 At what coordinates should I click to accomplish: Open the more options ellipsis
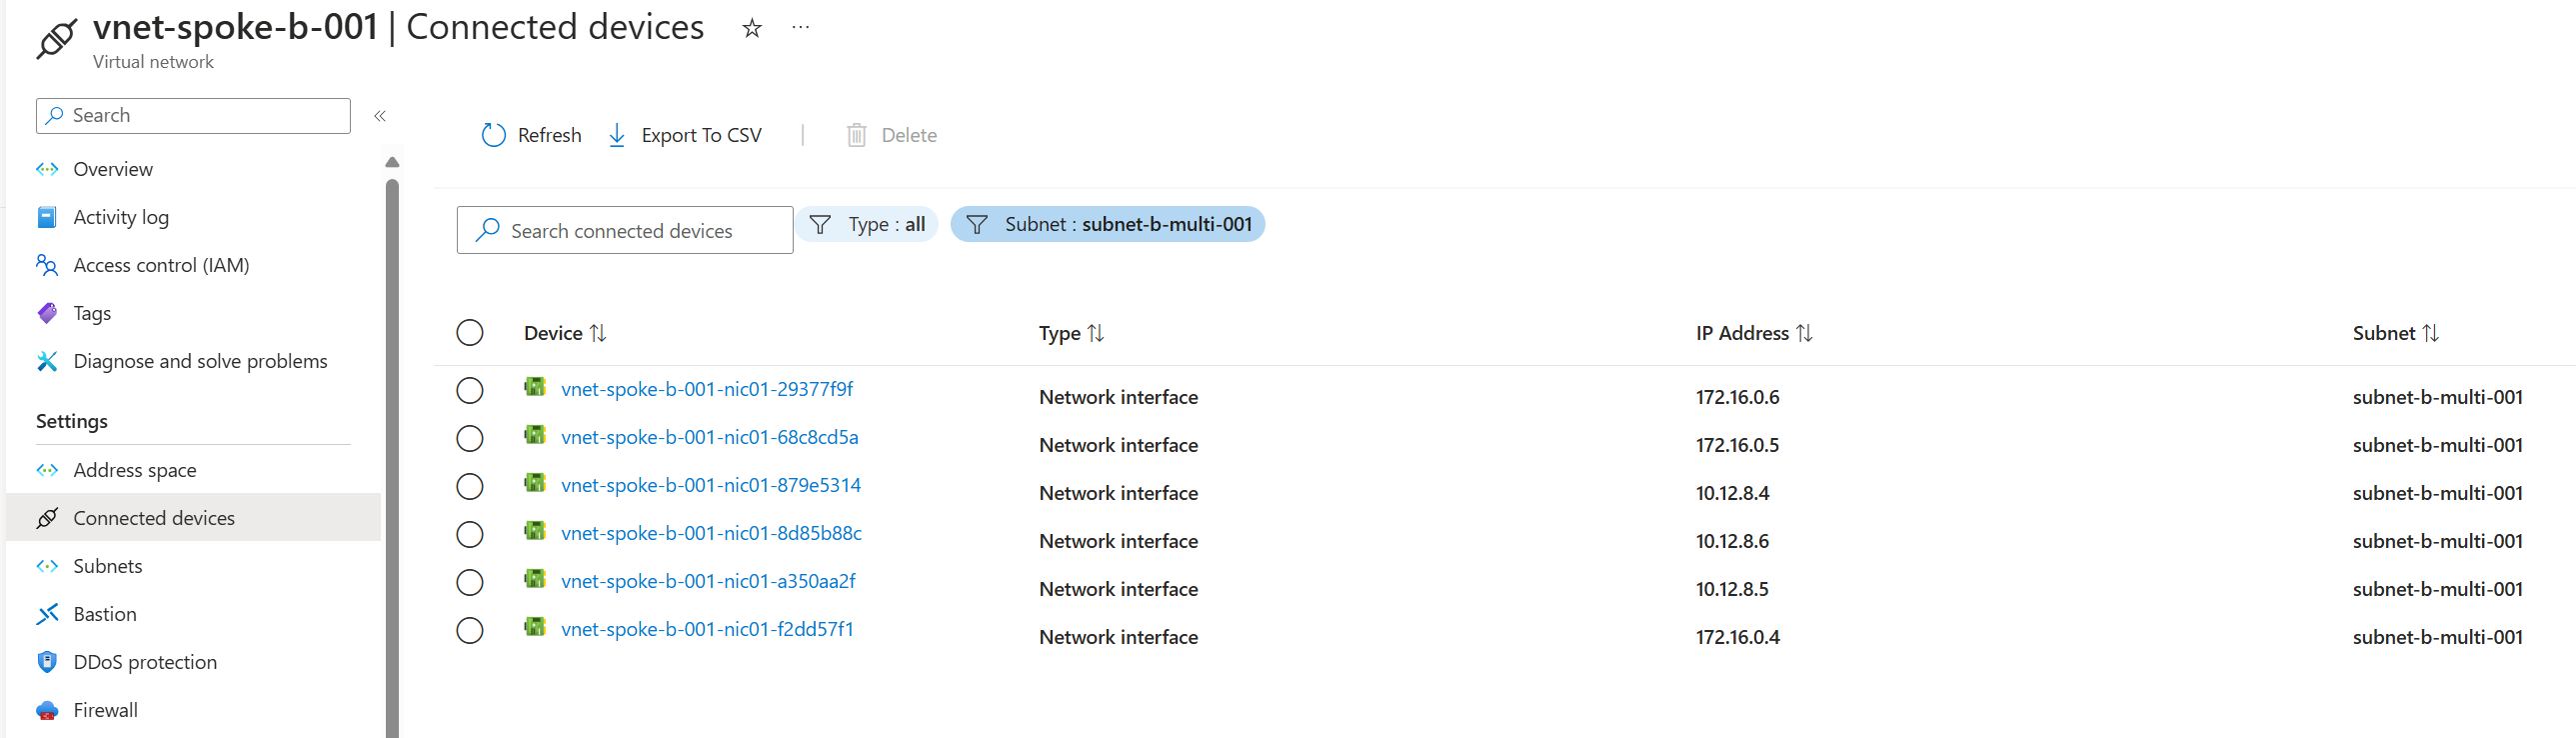pos(800,28)
